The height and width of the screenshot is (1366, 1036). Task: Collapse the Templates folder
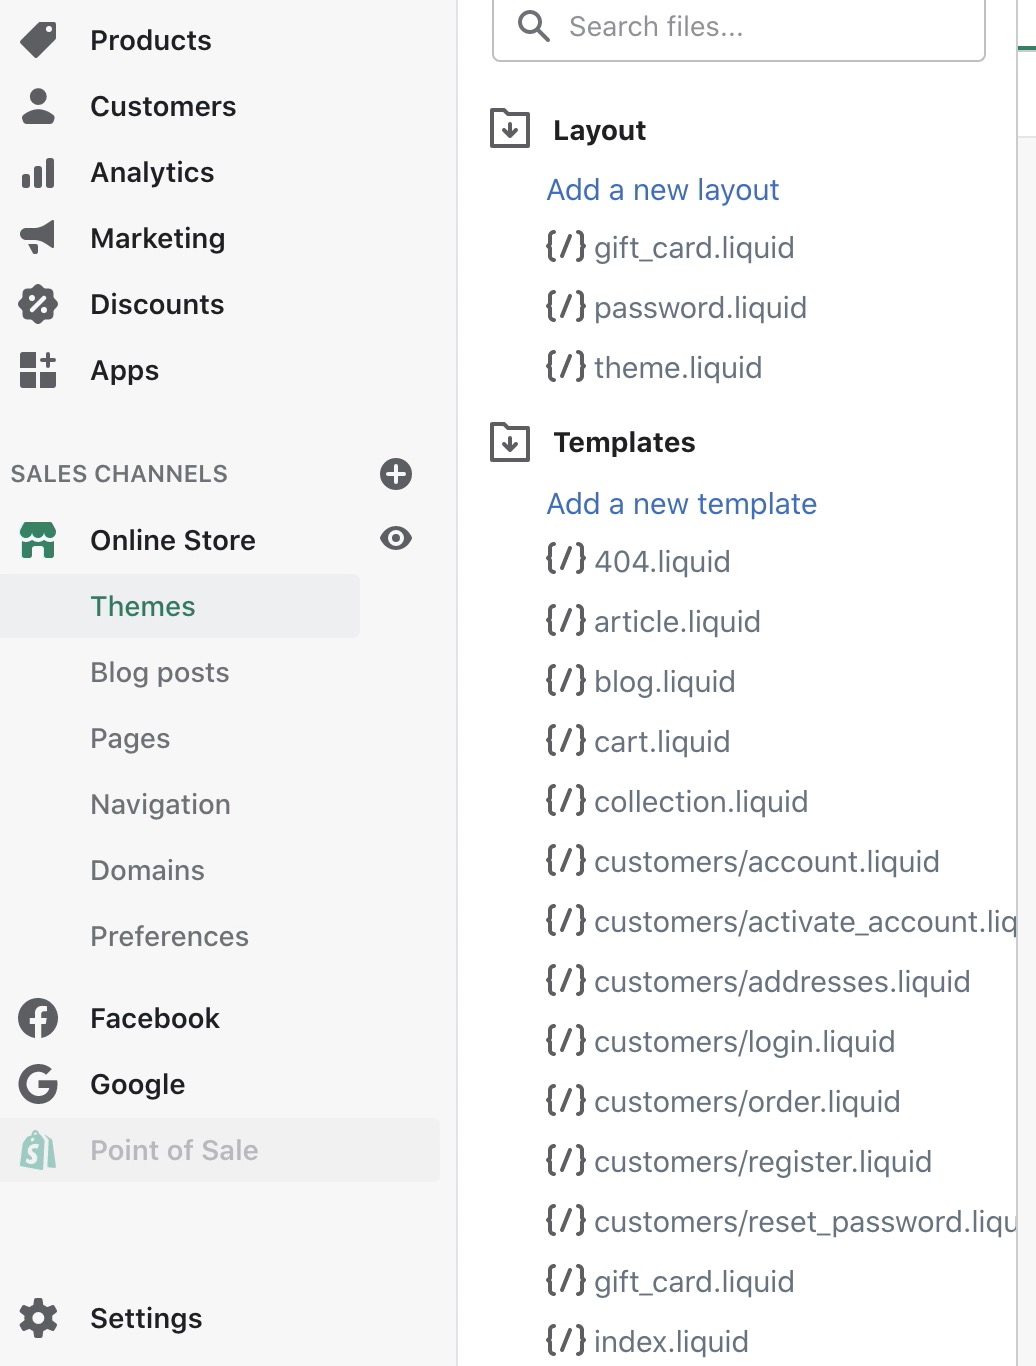pos(510,442)
